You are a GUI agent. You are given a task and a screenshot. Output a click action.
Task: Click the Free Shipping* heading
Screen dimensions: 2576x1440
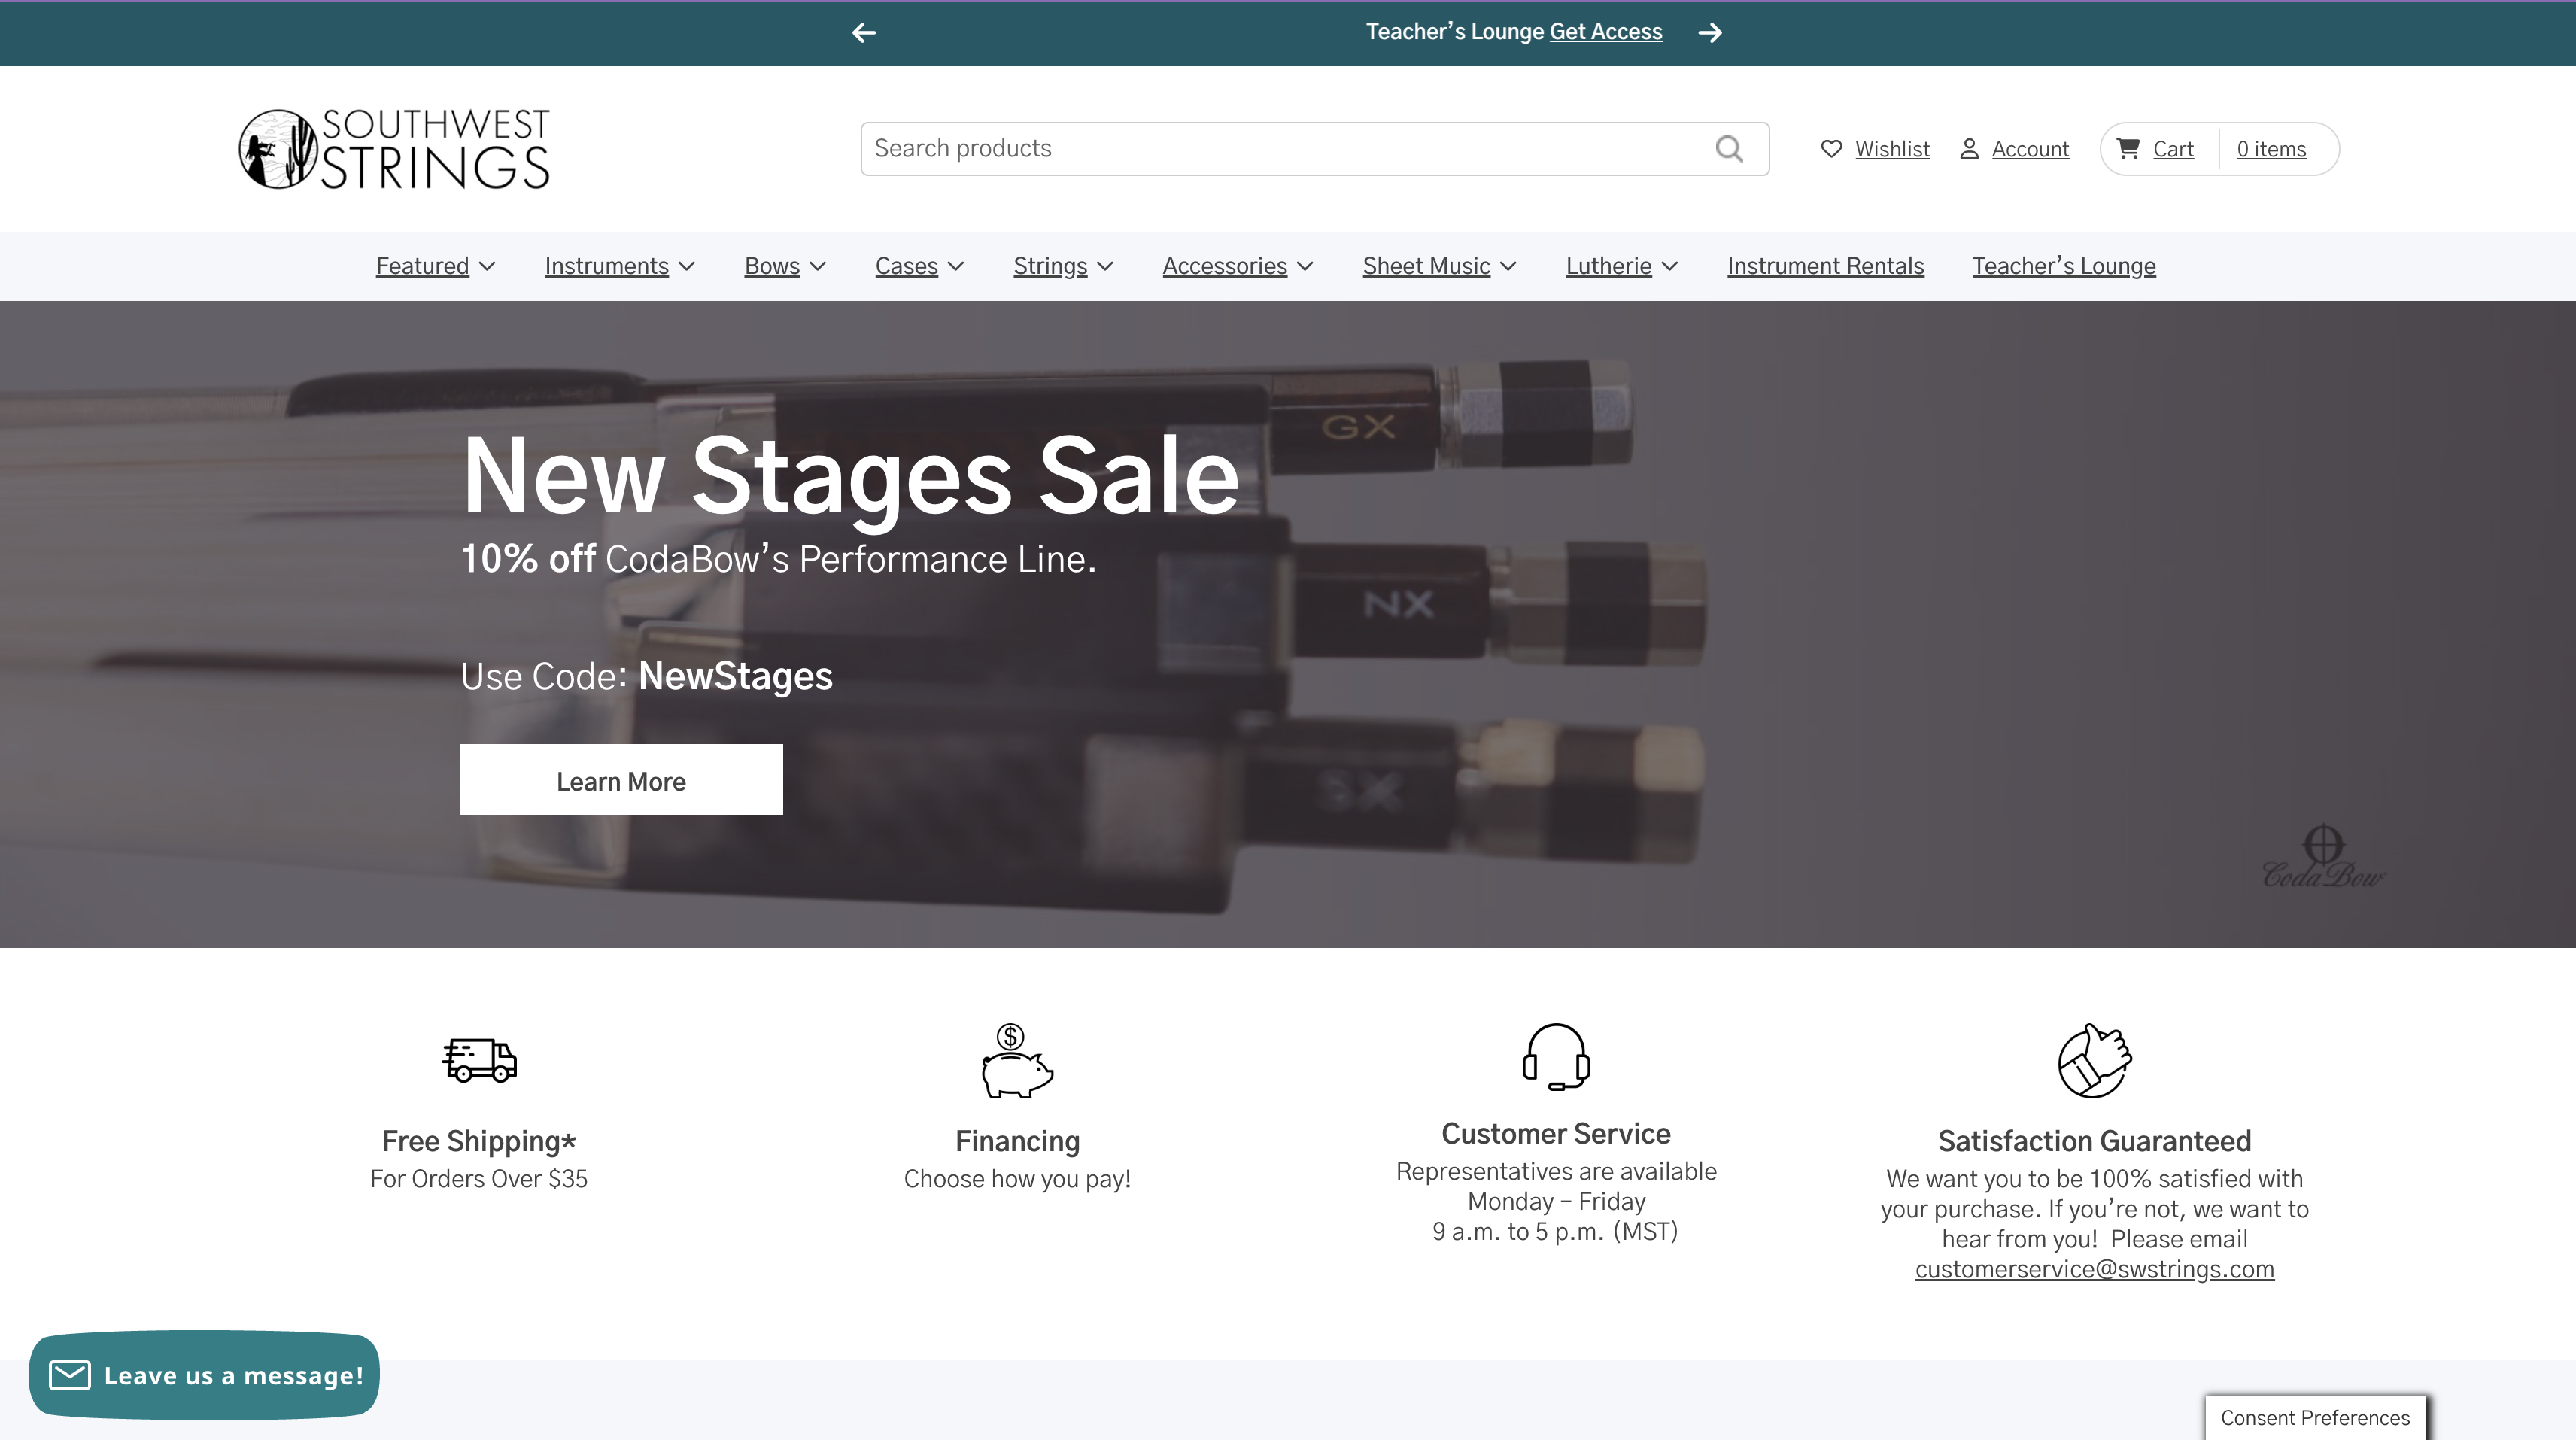click(479, 1141)
